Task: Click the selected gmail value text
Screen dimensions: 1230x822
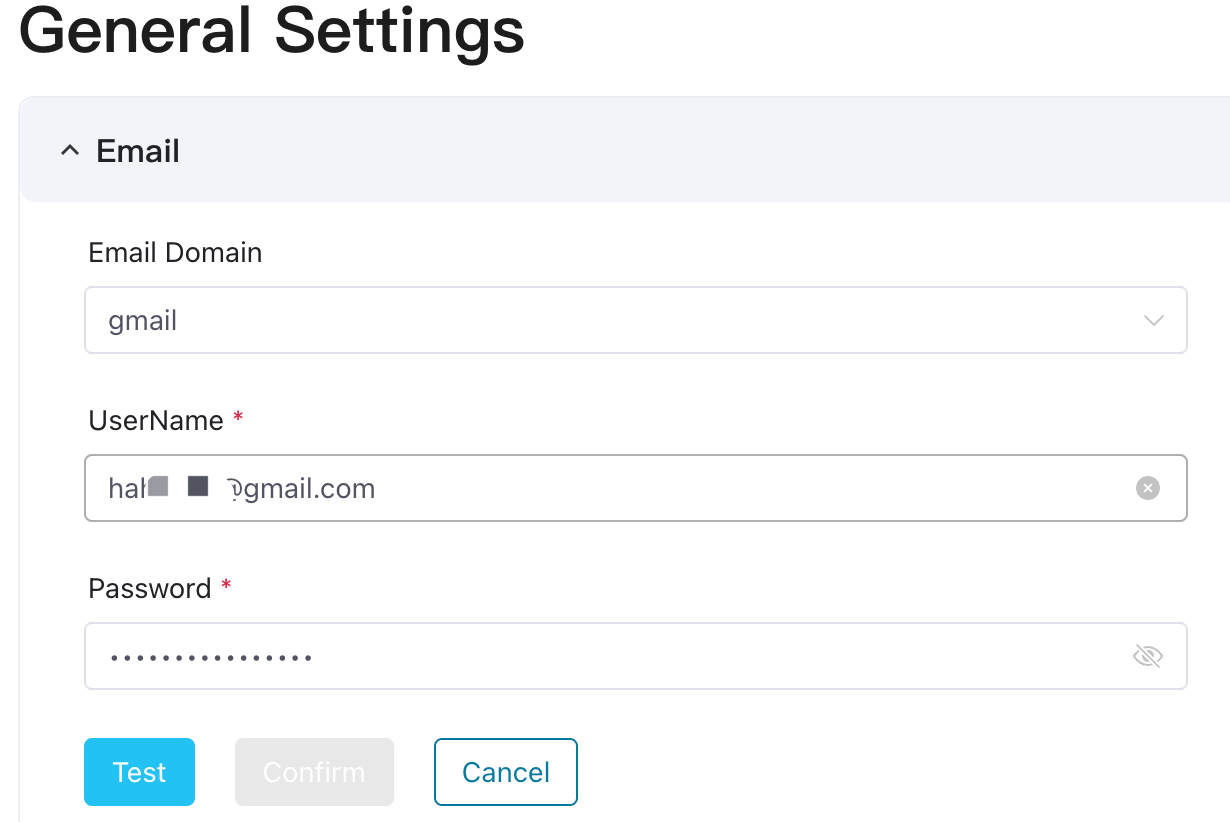Action: click(x=143, y=321)
